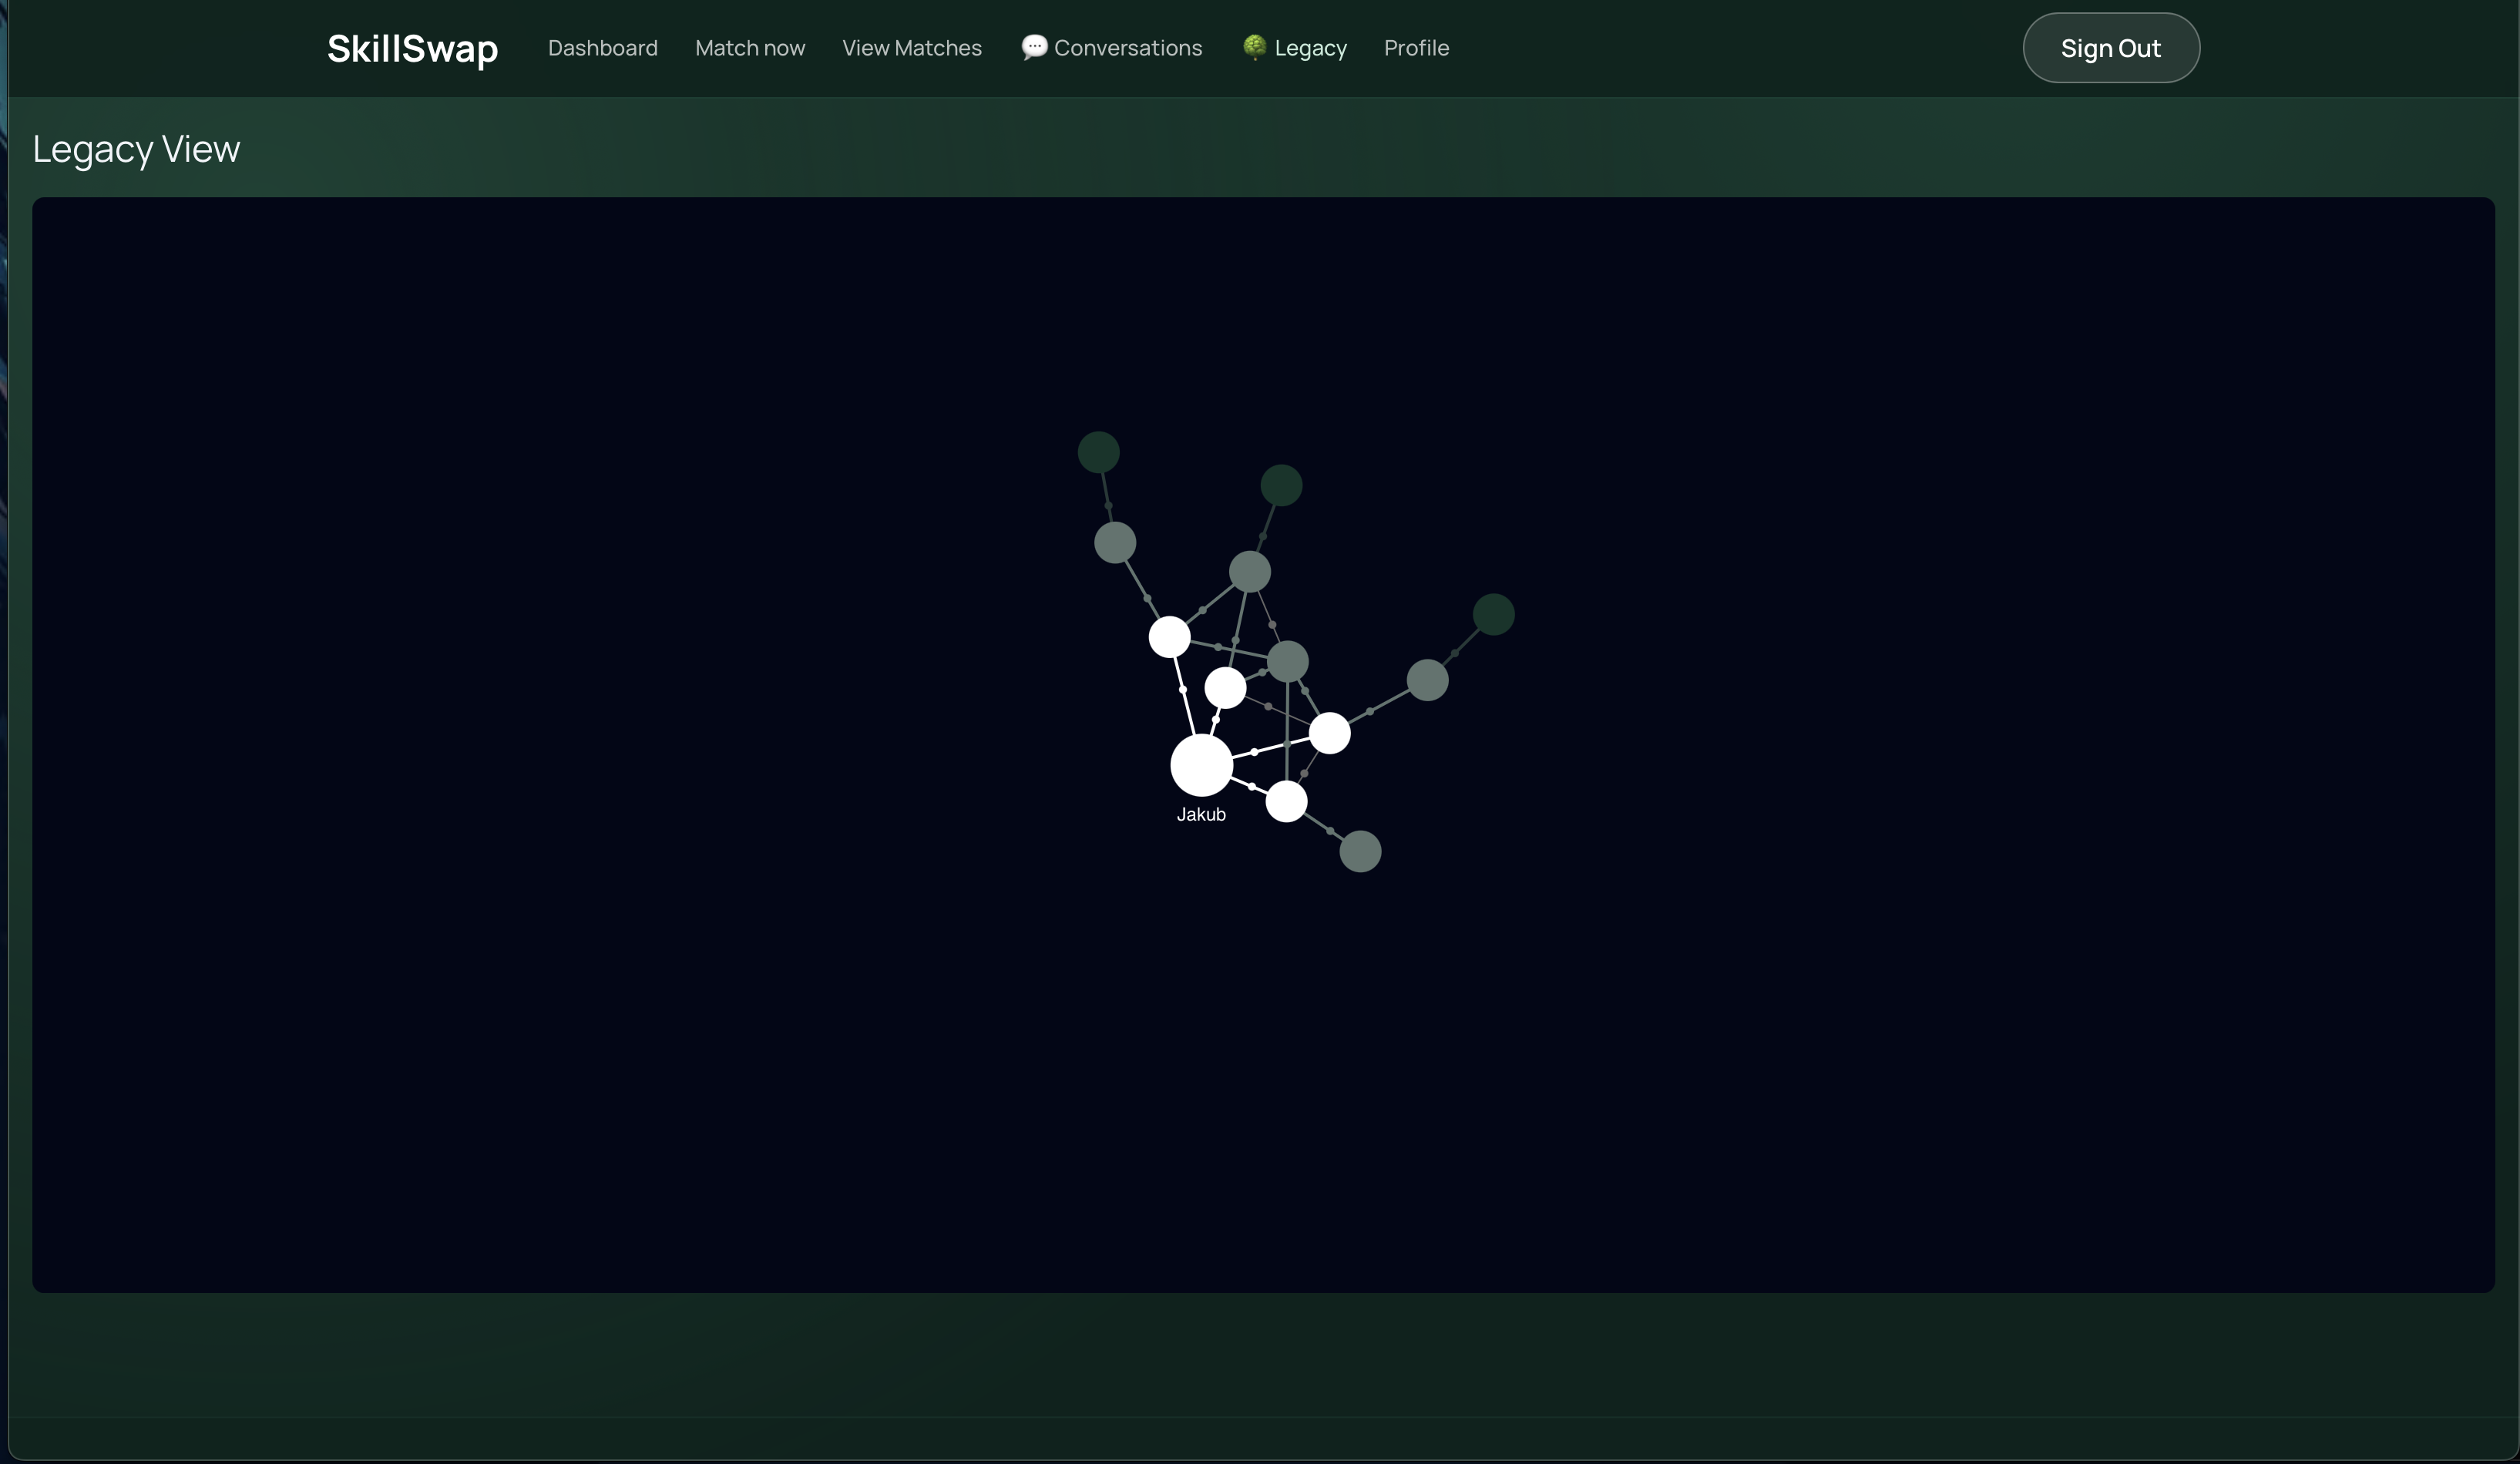Open the Profile page
2520x1464 pixels.
coord(1416,48)
